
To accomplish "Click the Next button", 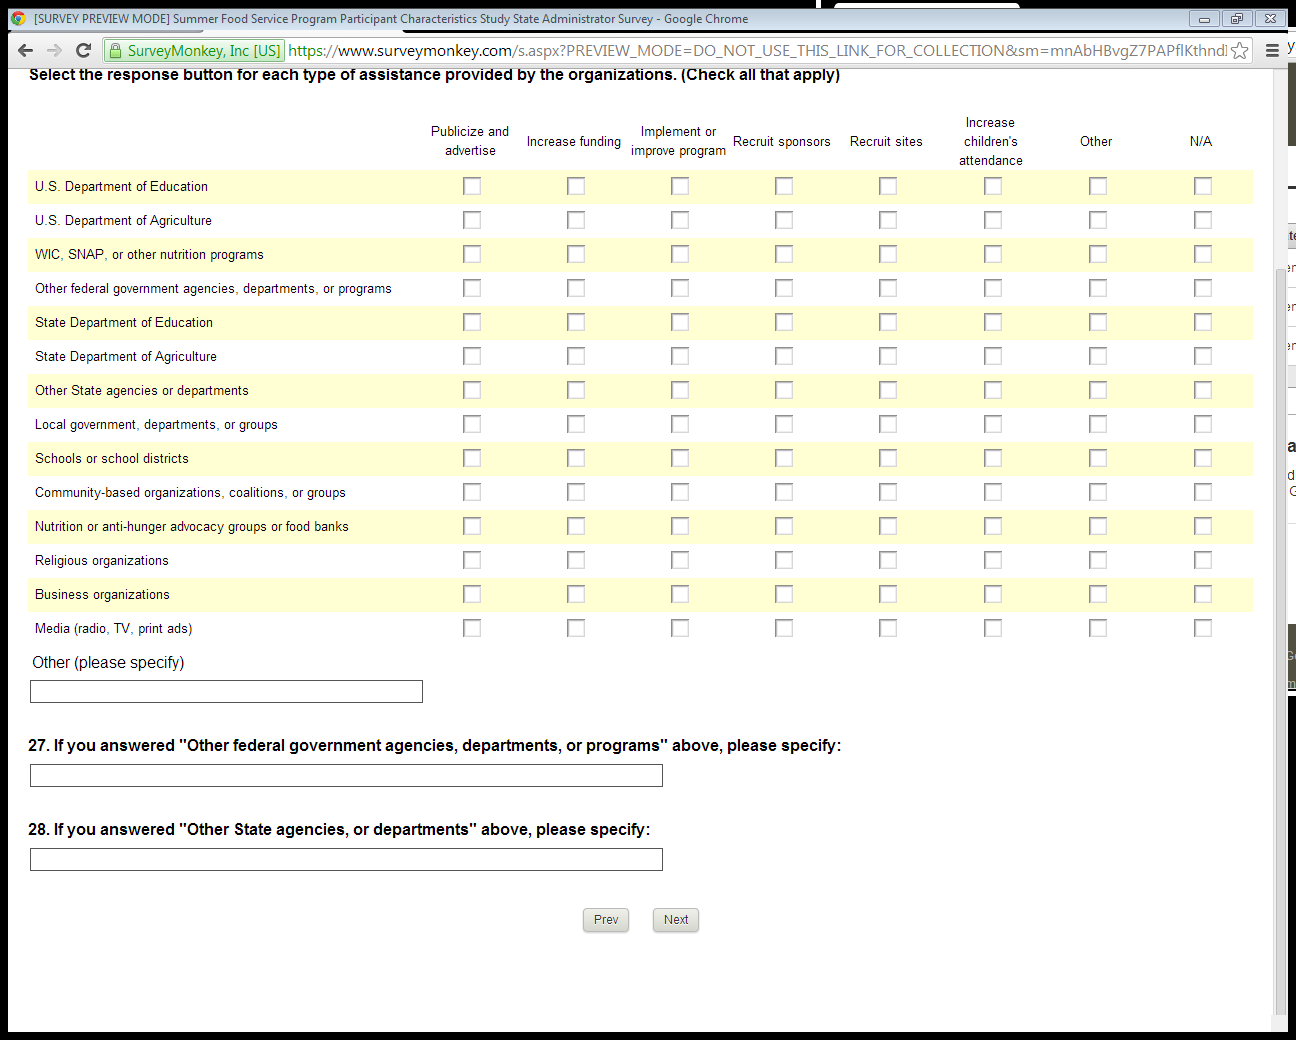I will (676, 920).
